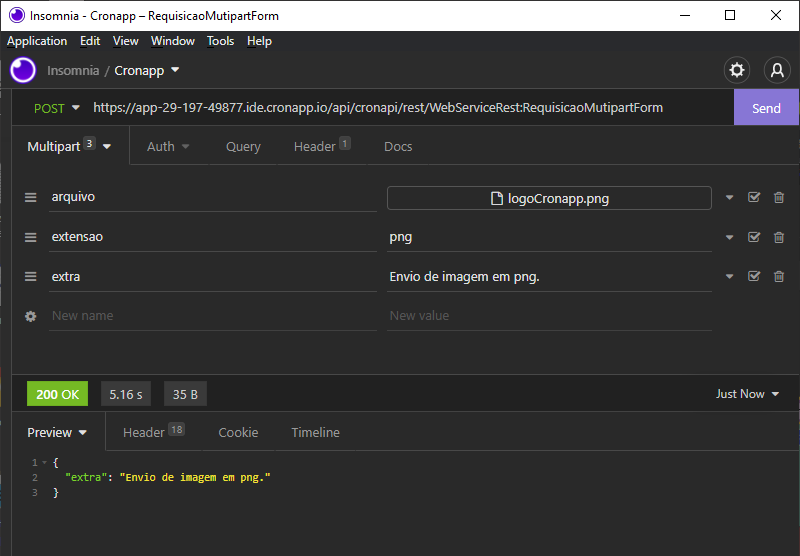800x556 pixels.
Task: Switch to the Query tab
Action: tap(243, 146)
